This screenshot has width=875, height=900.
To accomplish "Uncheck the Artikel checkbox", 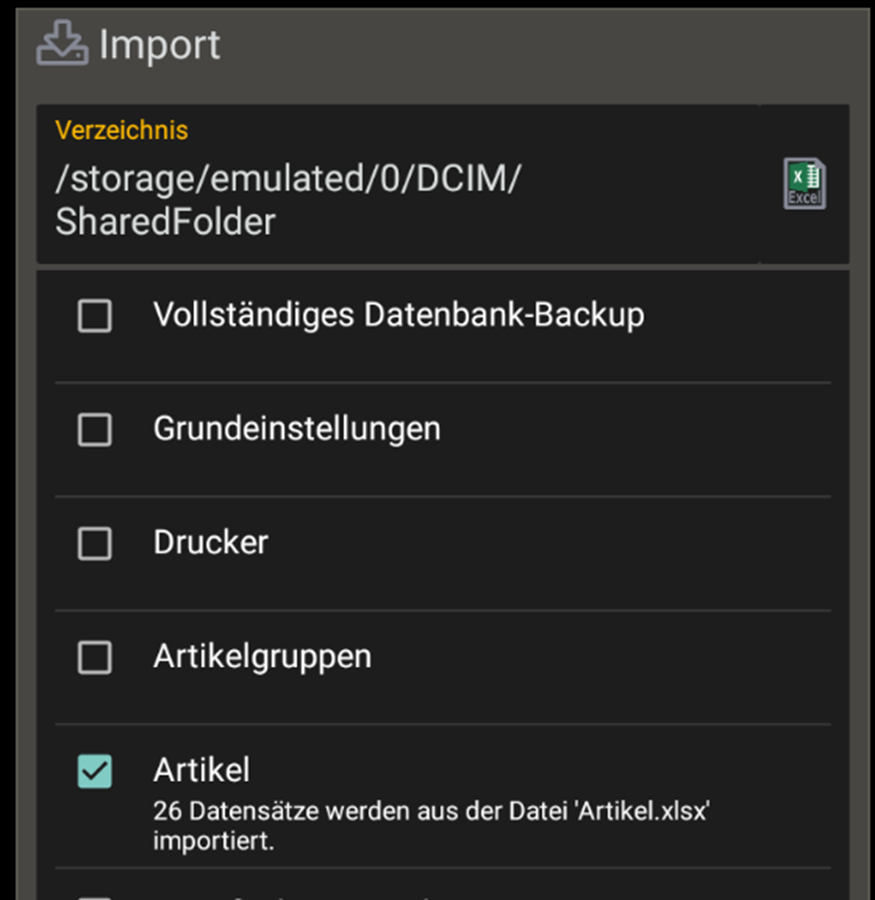I will (x=95, y=771).
